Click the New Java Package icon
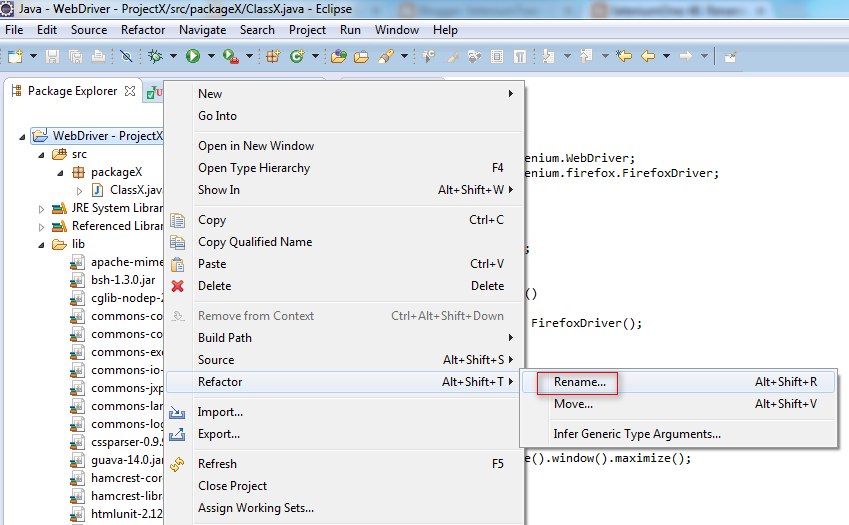Image resolution: width=849 pixels, height=525 pixels. pos(273,56)
